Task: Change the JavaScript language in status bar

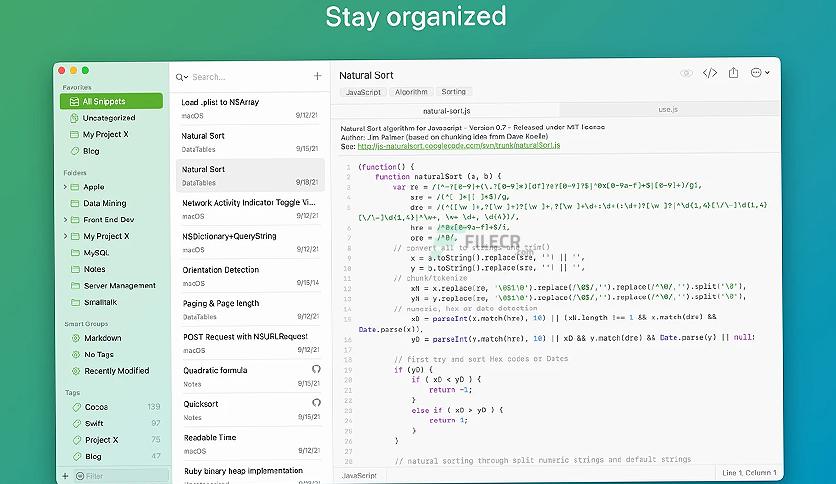Action: point(359,475)
